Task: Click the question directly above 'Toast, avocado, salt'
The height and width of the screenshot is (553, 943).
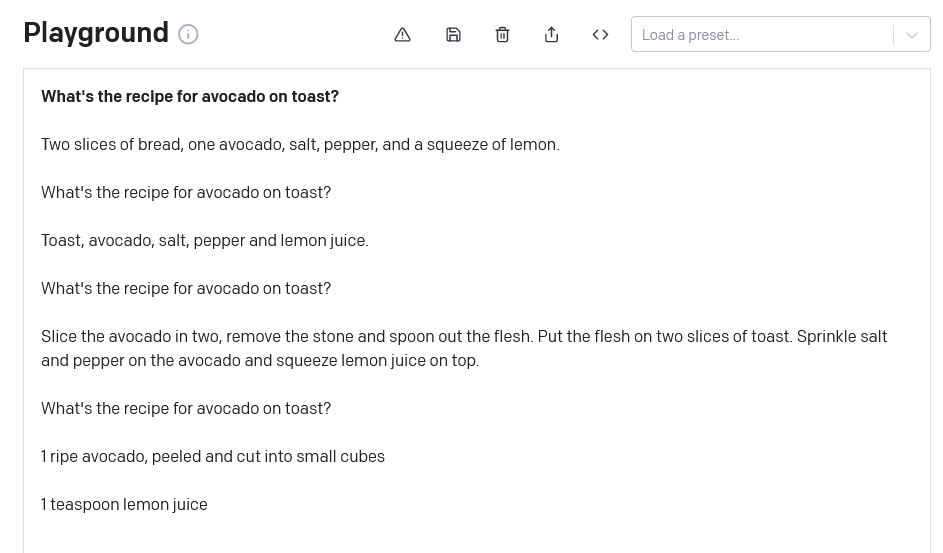Action: tap(186, 192)
